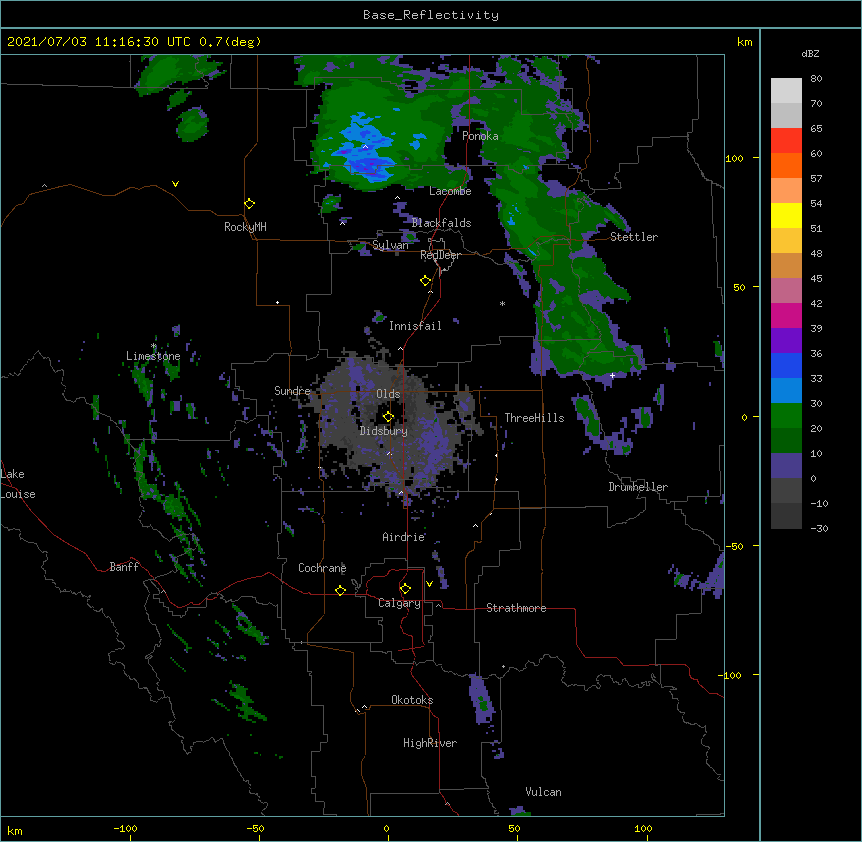Pick the magenta 42 dBZ legend swatch
This screenshot has width=862, height=842.
786,315
